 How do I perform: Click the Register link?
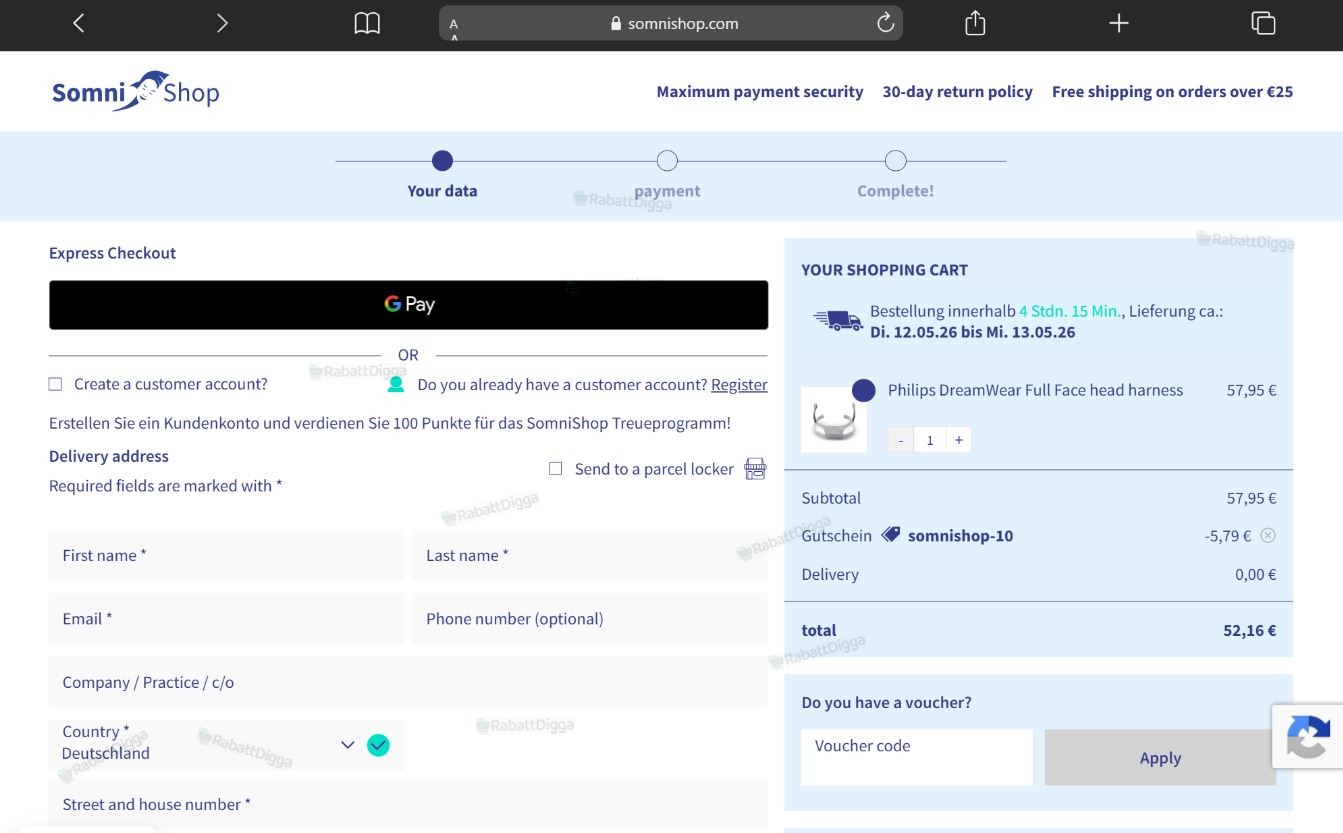(x=739, y=384)
